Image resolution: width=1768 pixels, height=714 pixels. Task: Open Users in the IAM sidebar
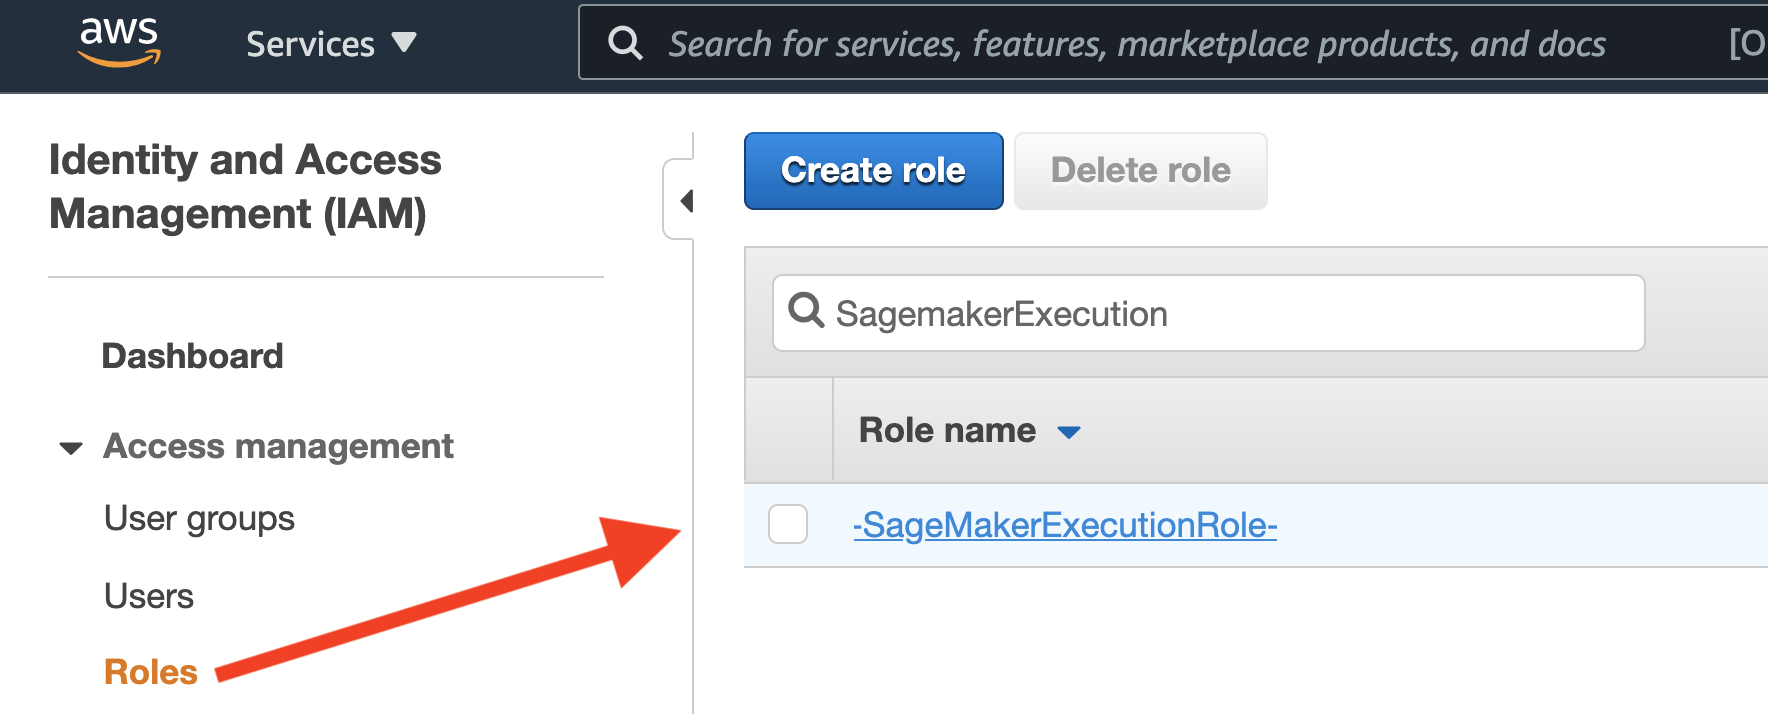coord(149,596)
